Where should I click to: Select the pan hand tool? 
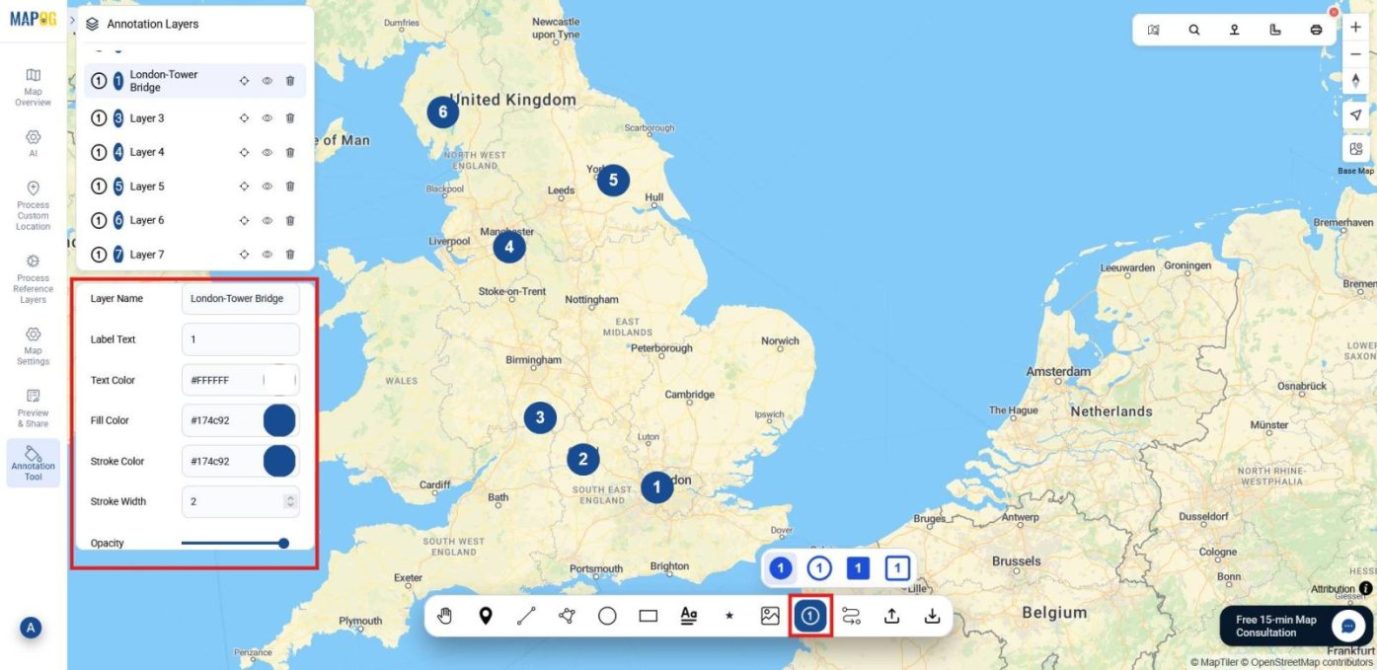445,616
